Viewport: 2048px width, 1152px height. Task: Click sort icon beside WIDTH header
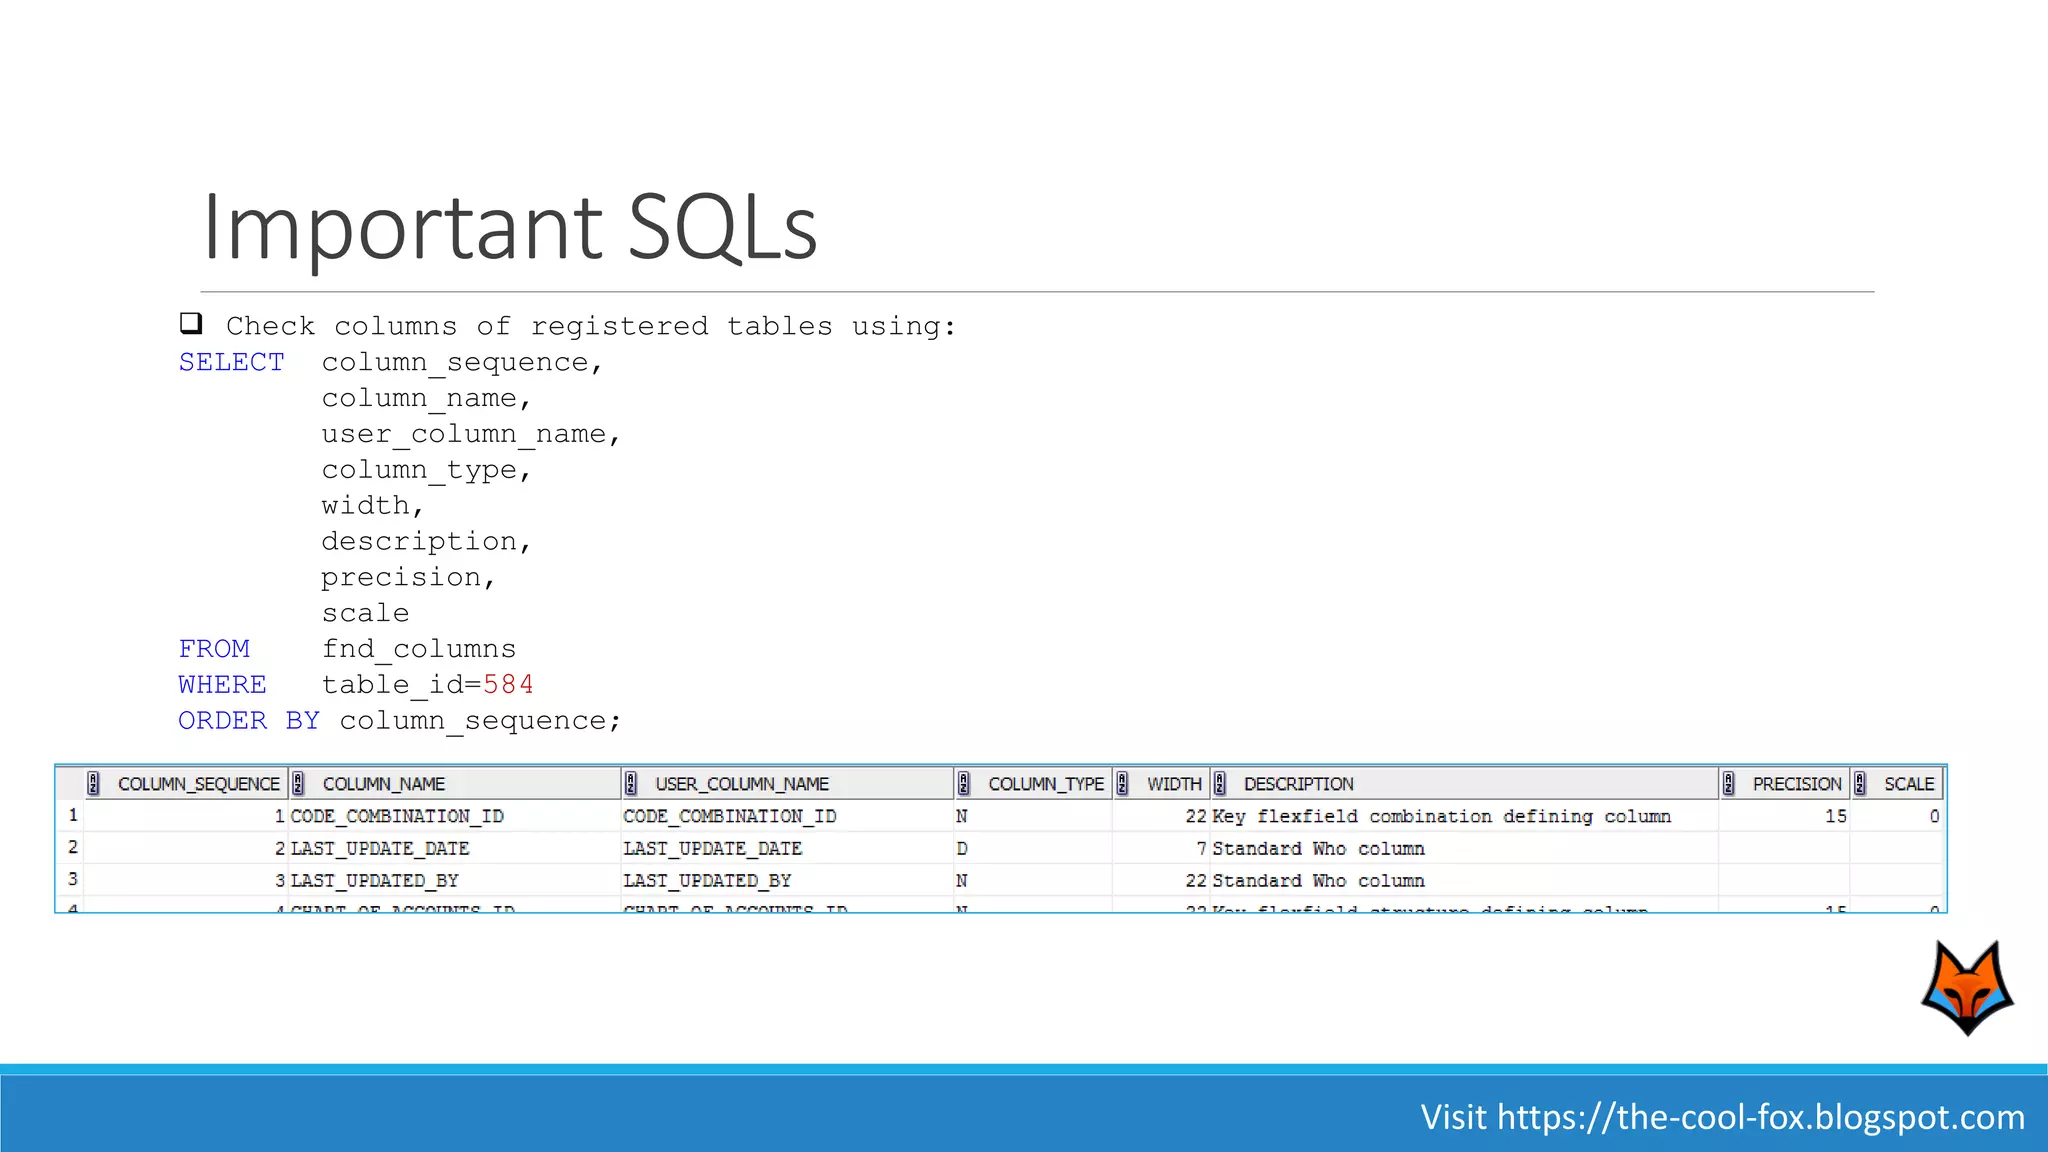pyautogui.click(x=1122, y=783)
